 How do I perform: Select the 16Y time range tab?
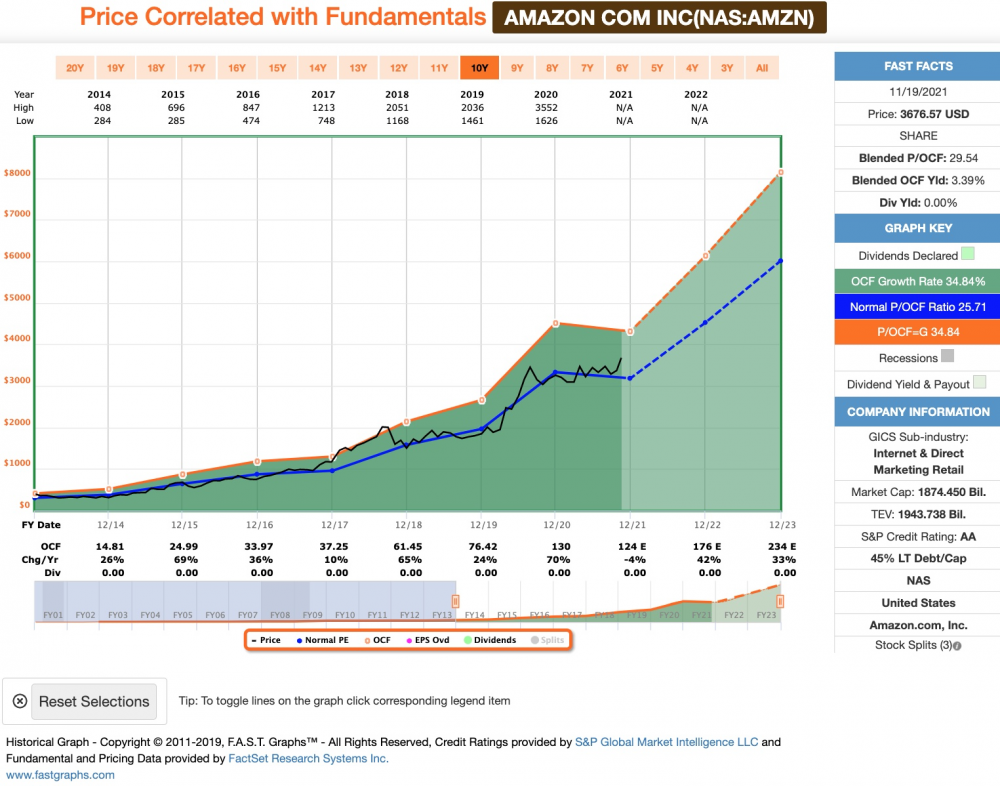pyautogui.click(x=237, y=68)
